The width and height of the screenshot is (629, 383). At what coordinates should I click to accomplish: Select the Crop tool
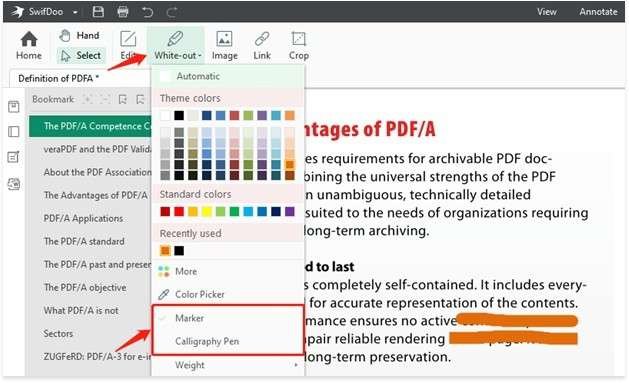(298, 46)
